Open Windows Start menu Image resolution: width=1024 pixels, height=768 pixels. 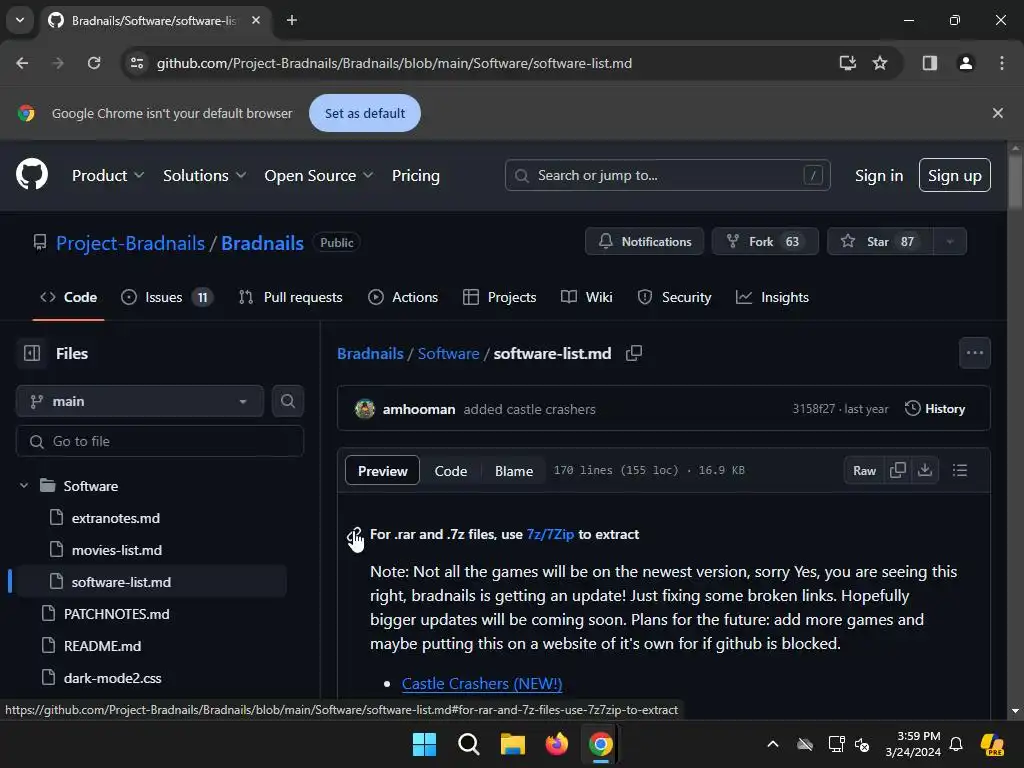pyautogui.click(x=424, y=744)
